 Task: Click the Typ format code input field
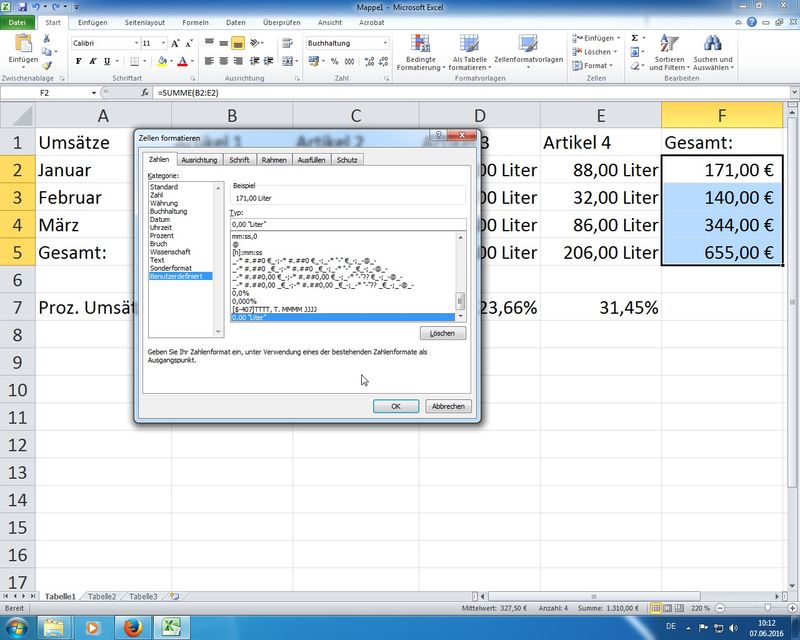[x=348, y=226]
